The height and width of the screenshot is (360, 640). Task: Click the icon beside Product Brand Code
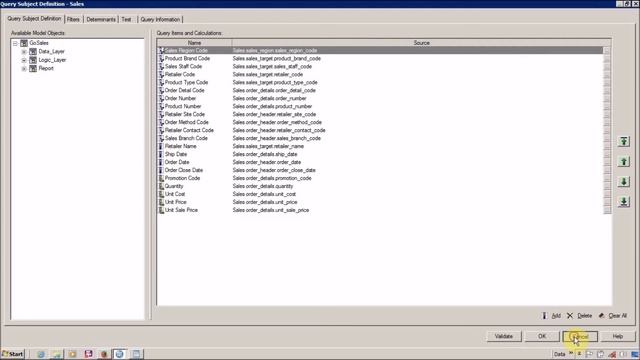click(161, 58)
